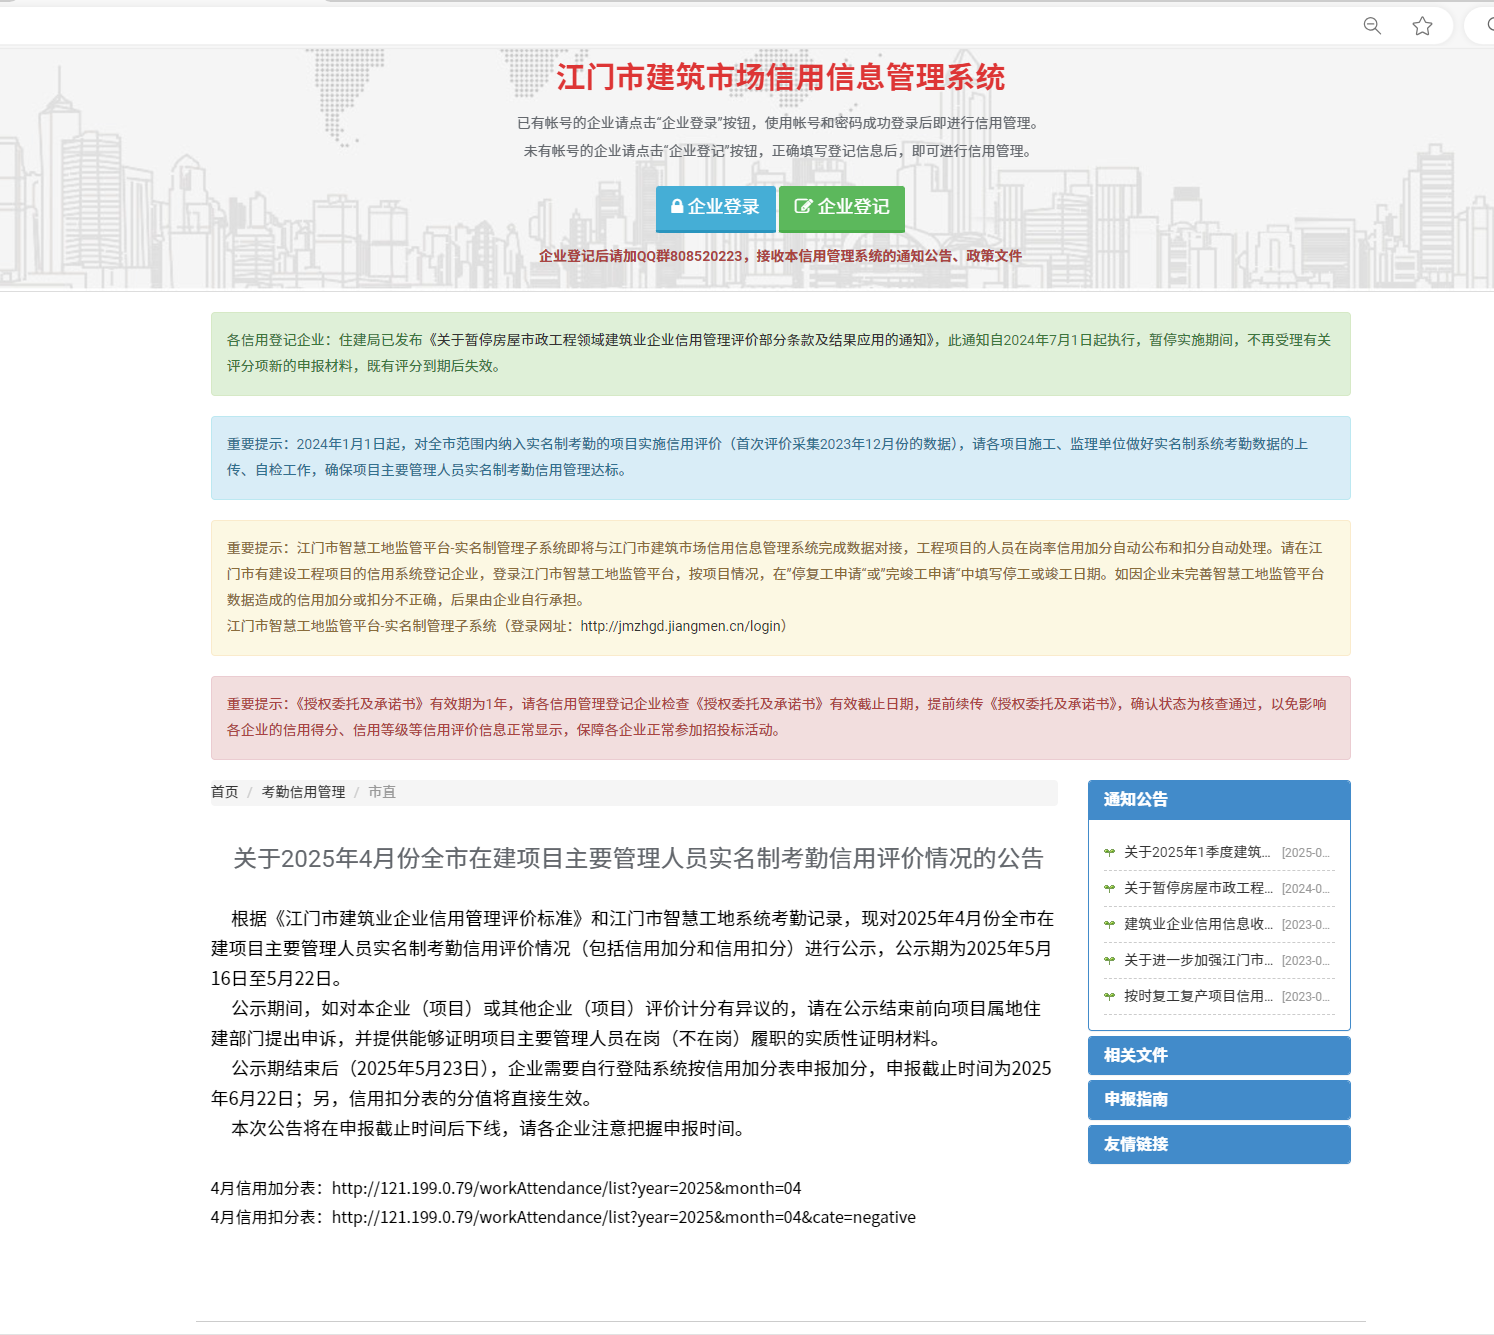Open notice 关于进一步加强江门市...
The image size is (1494, 1335).
[x=1198, y=960]
